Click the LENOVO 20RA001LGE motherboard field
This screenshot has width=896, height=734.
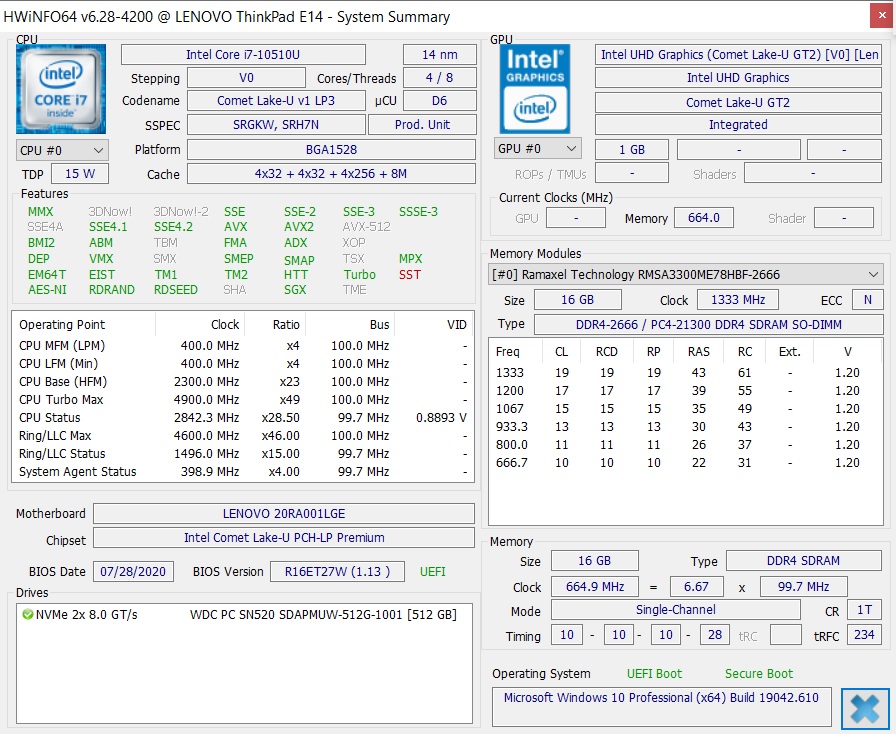284,513
